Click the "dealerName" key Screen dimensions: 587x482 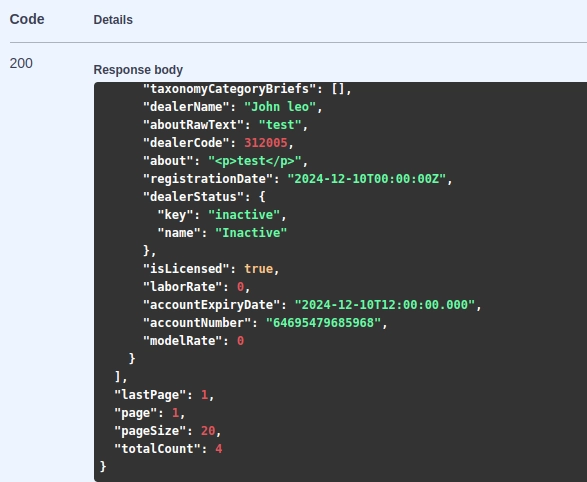(x=186, y=107)
